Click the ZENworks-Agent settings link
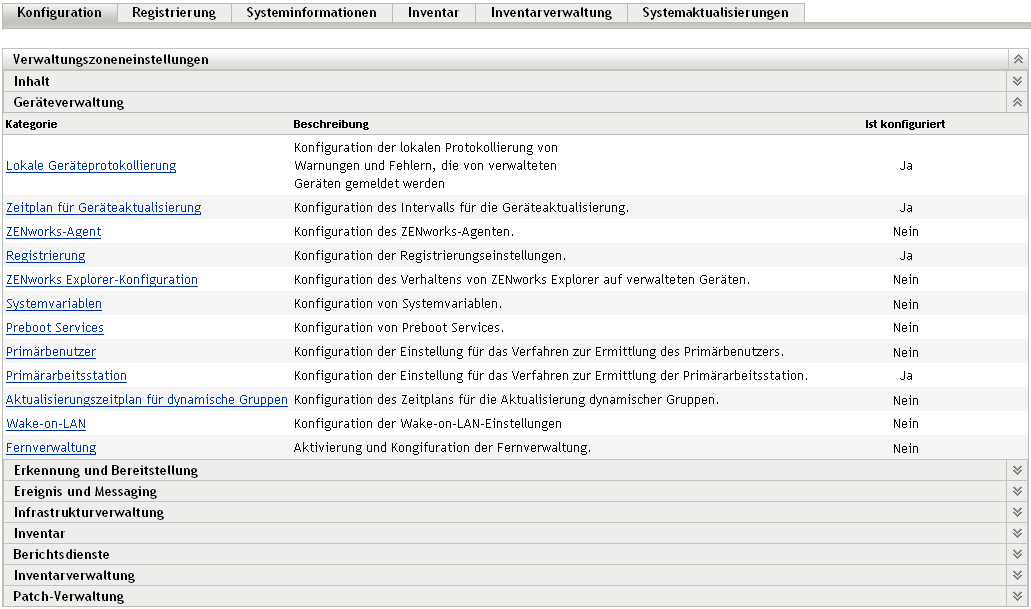Image resolution: width=1031 pixels, height=609 pixels. click(x=53, y=232)
